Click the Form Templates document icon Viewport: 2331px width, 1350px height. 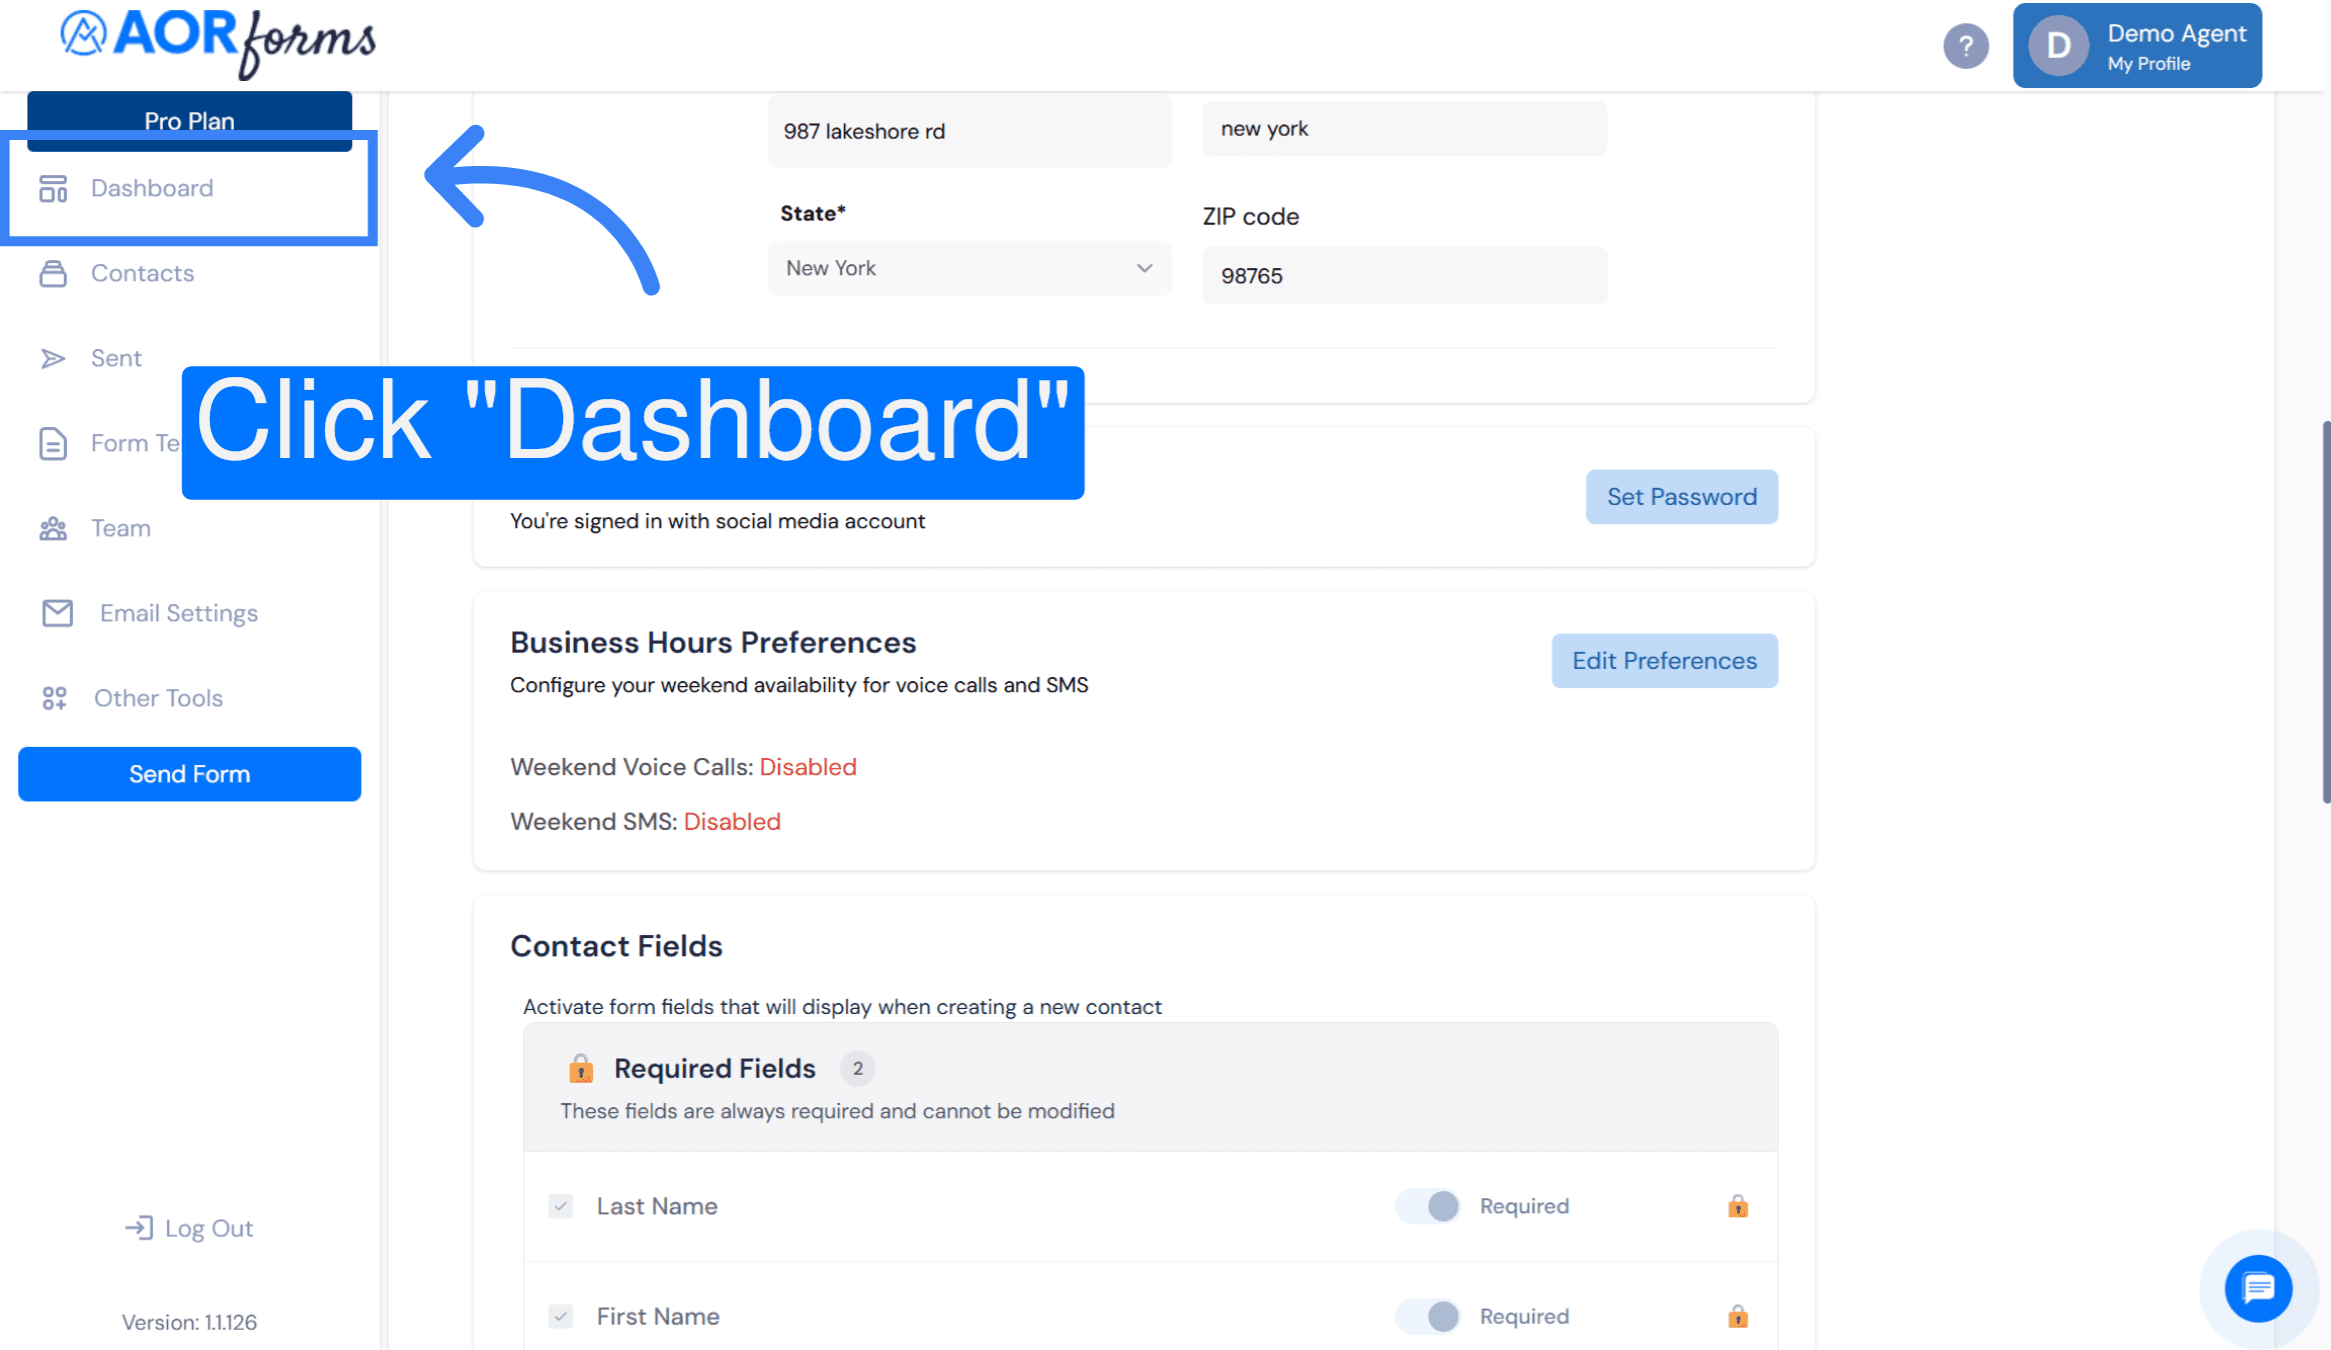[53, 443]
